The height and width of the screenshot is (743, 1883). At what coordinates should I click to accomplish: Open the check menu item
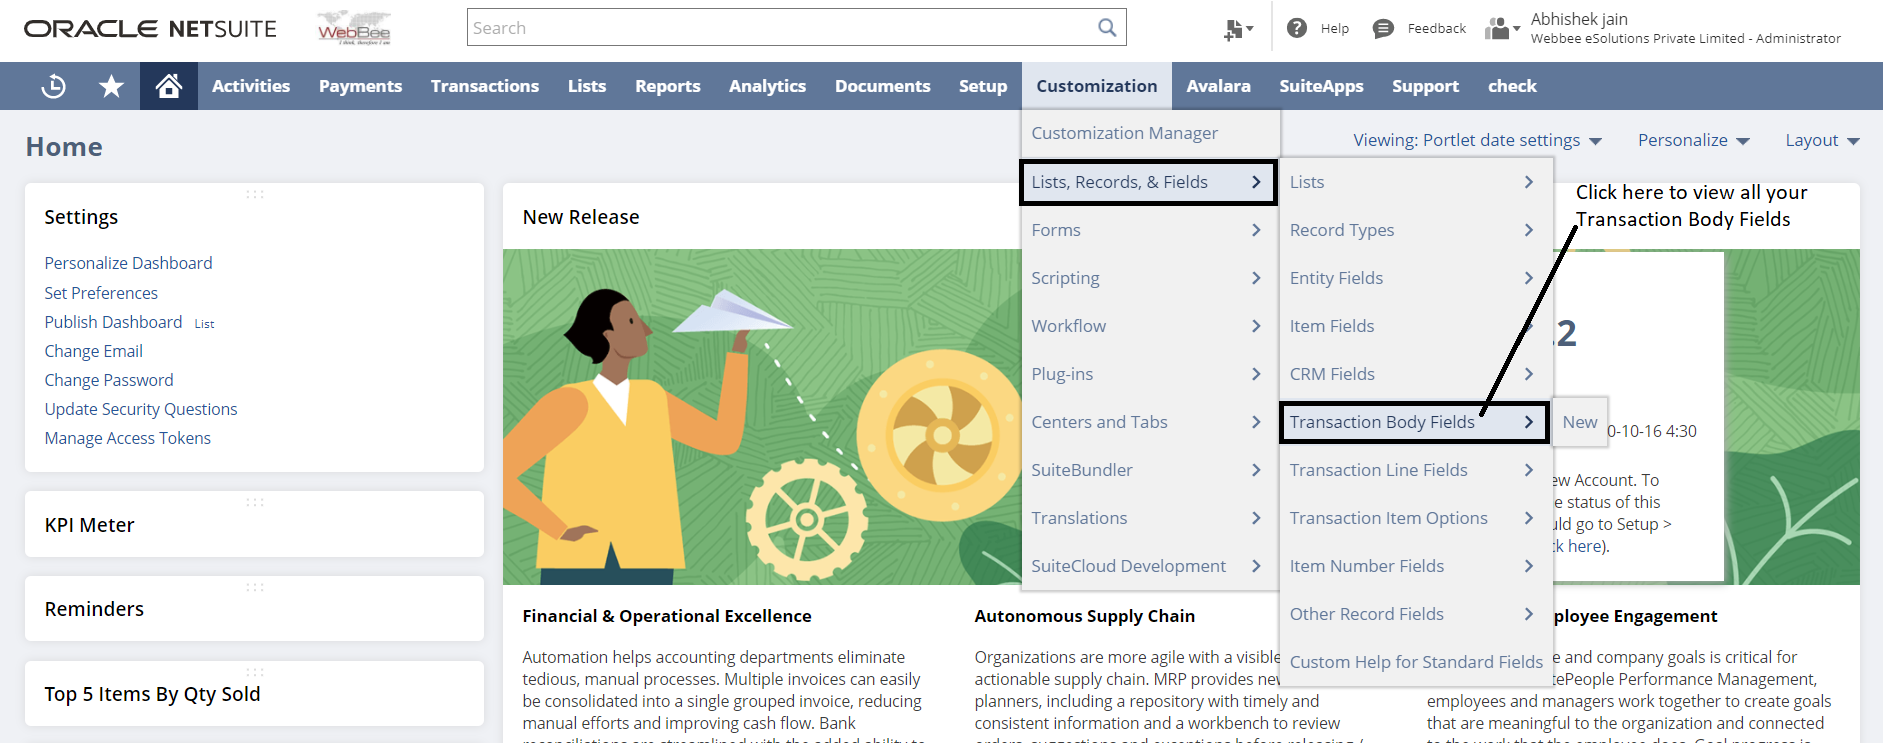[1512, 86]
